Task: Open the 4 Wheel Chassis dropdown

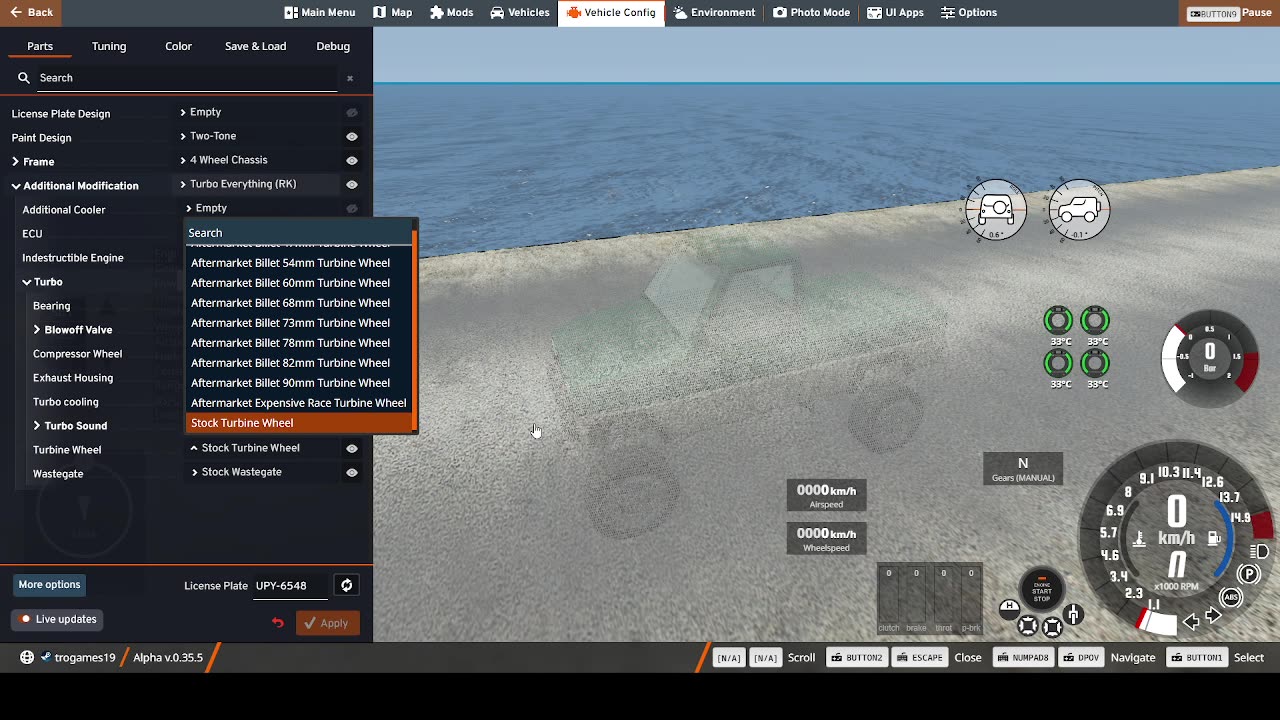Action: (x=259, y=160)
